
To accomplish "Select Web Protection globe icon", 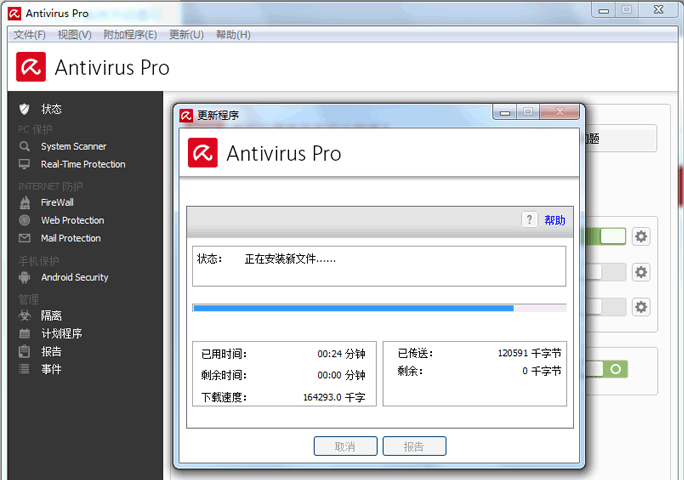I will 24,220.
